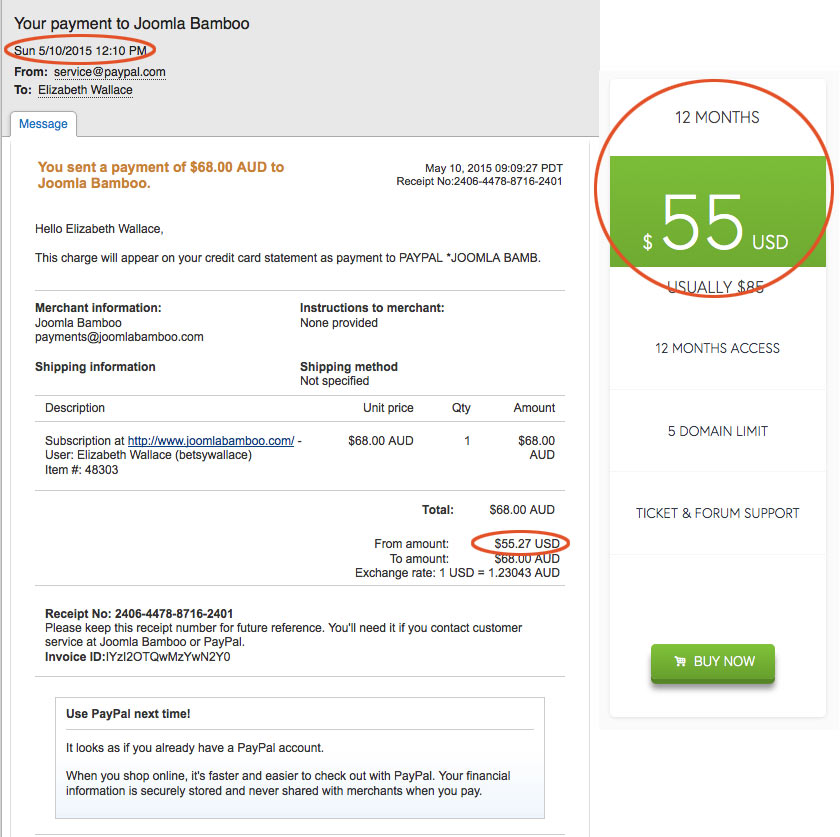Click the '$55.27 USD' from amount value
This screenshot has height=837, width=840.
coord(527,544)
